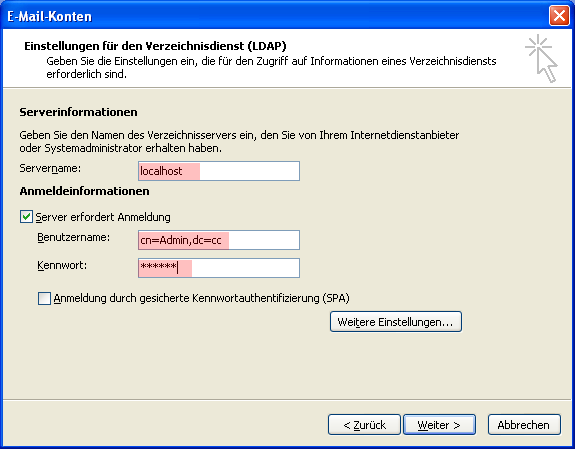Click the E-Mail-Konten title bar
Image resolution: width=575 pixels, height=449 pixels.
275,16
